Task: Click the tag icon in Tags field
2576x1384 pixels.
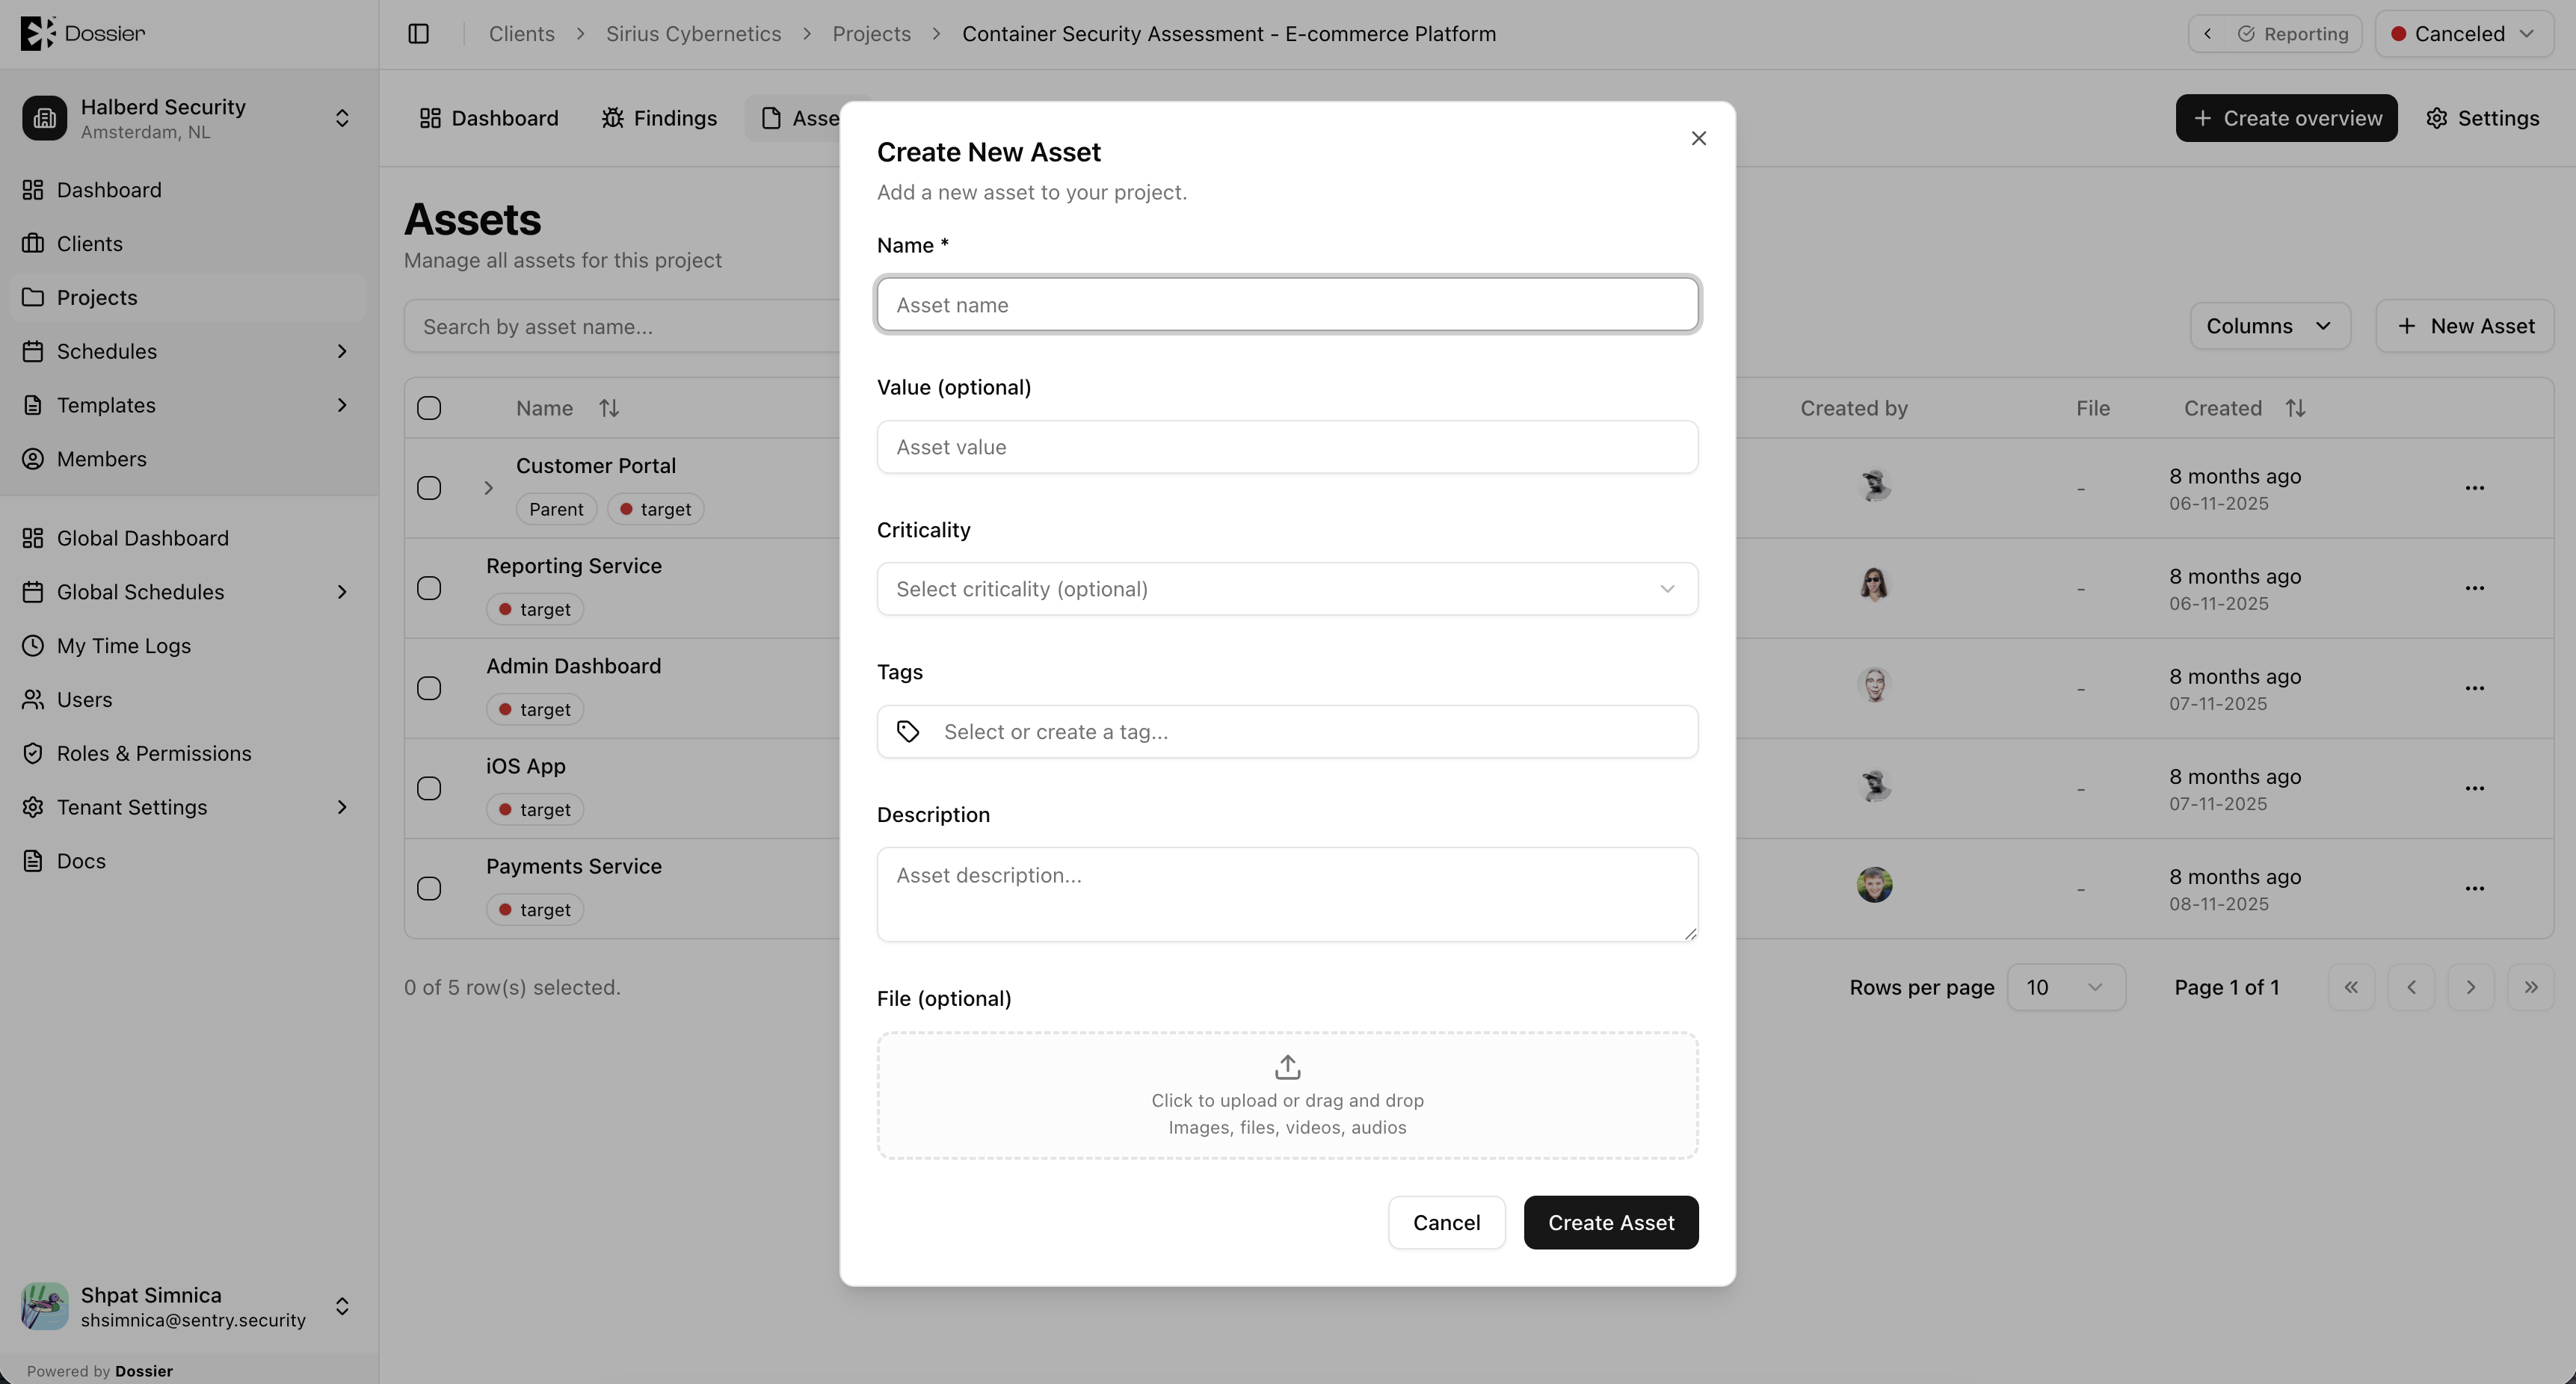Action: click(908, 732)
